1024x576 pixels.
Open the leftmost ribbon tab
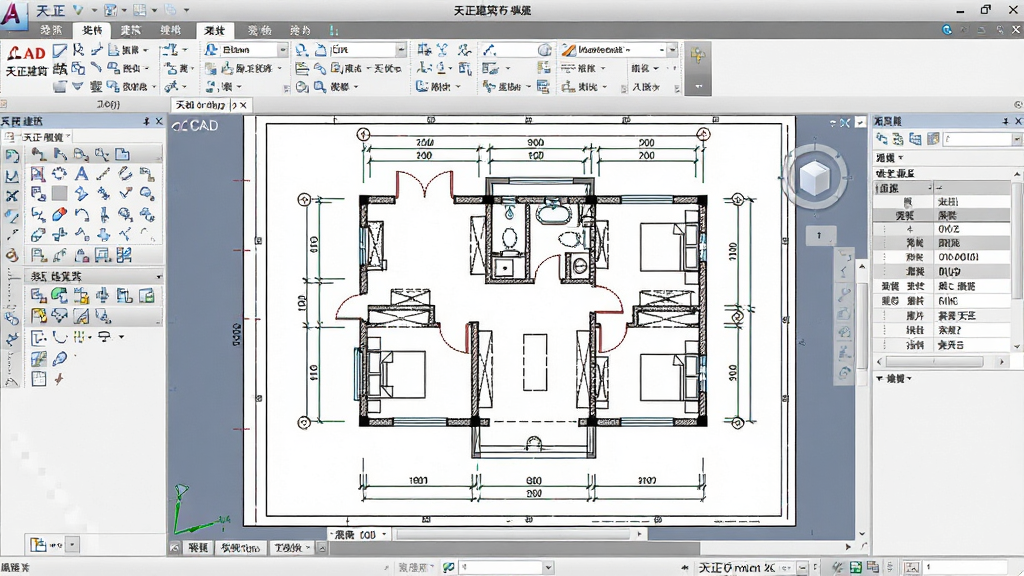point(51,30)
